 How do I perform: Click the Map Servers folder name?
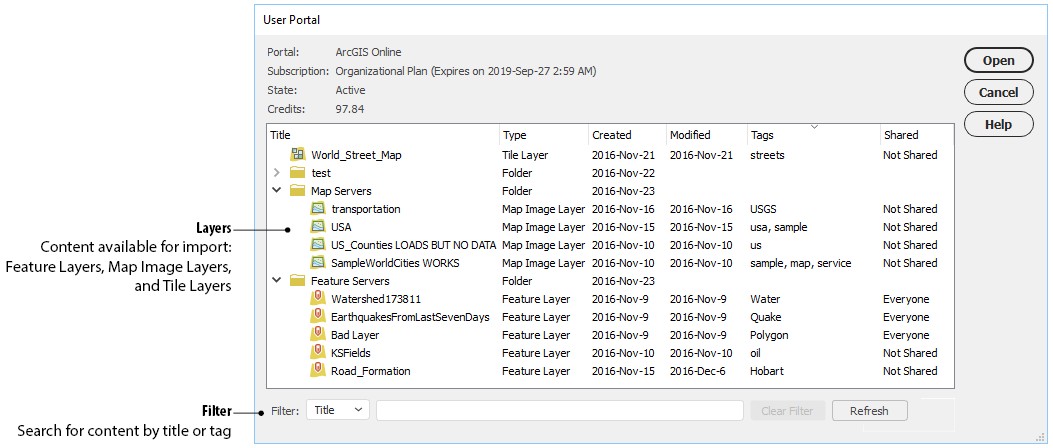tap(341, 191)
